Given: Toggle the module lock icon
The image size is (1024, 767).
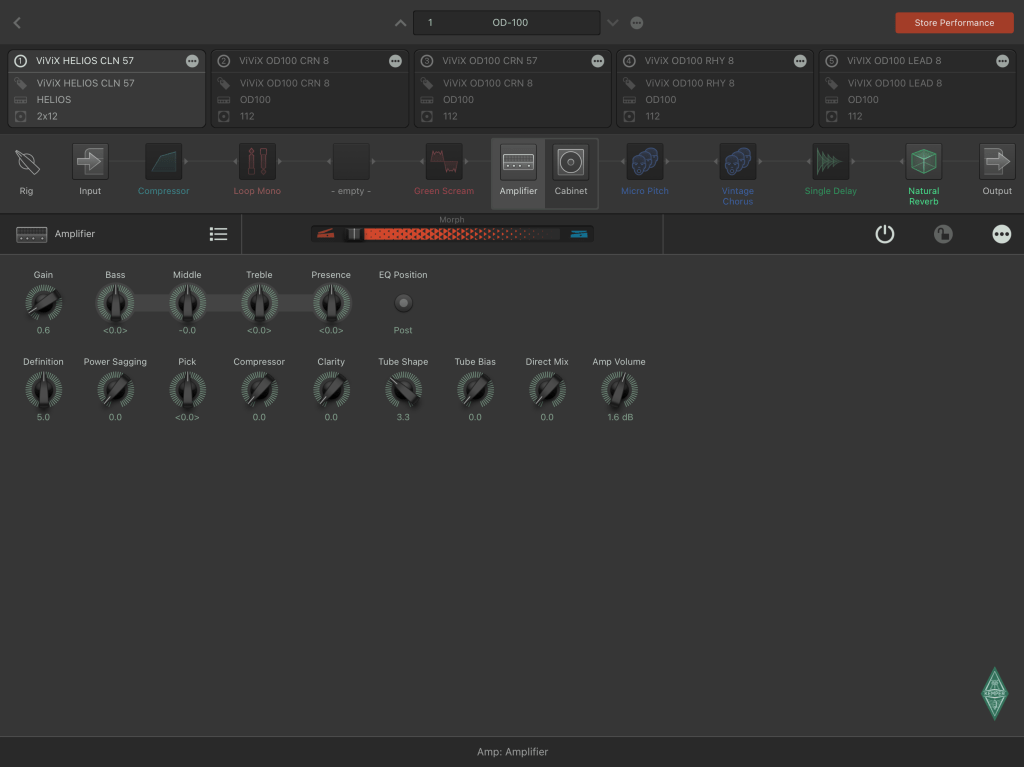Looking at the screenshot, I should tap(943, 234).
